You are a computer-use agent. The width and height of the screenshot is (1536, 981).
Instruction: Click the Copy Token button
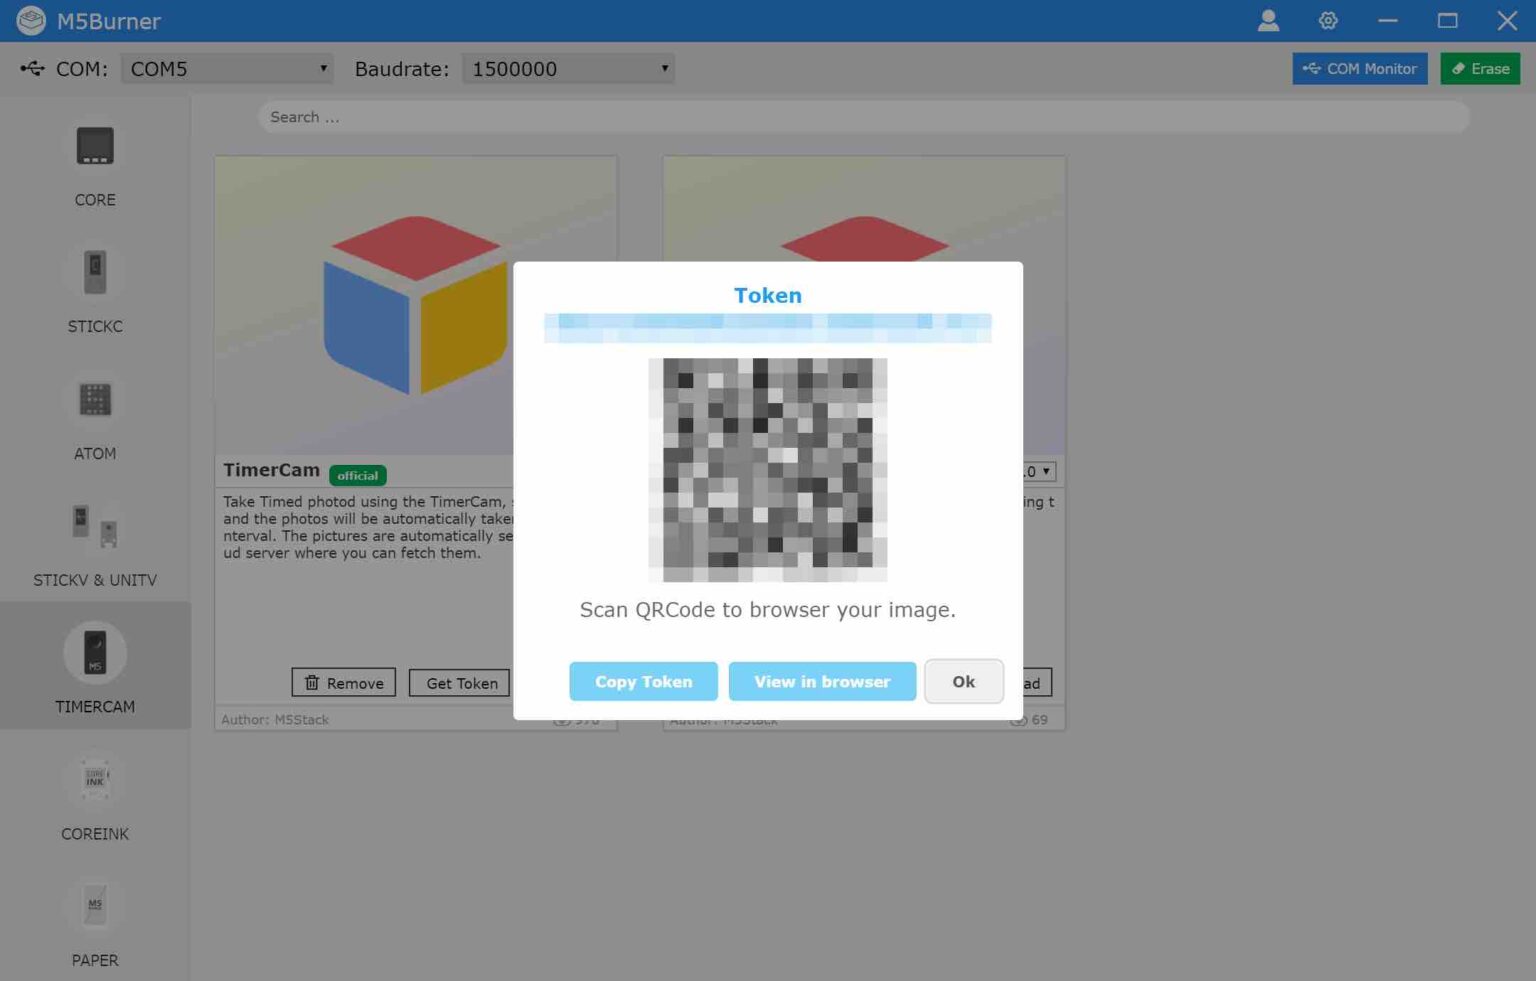(643, 681)
